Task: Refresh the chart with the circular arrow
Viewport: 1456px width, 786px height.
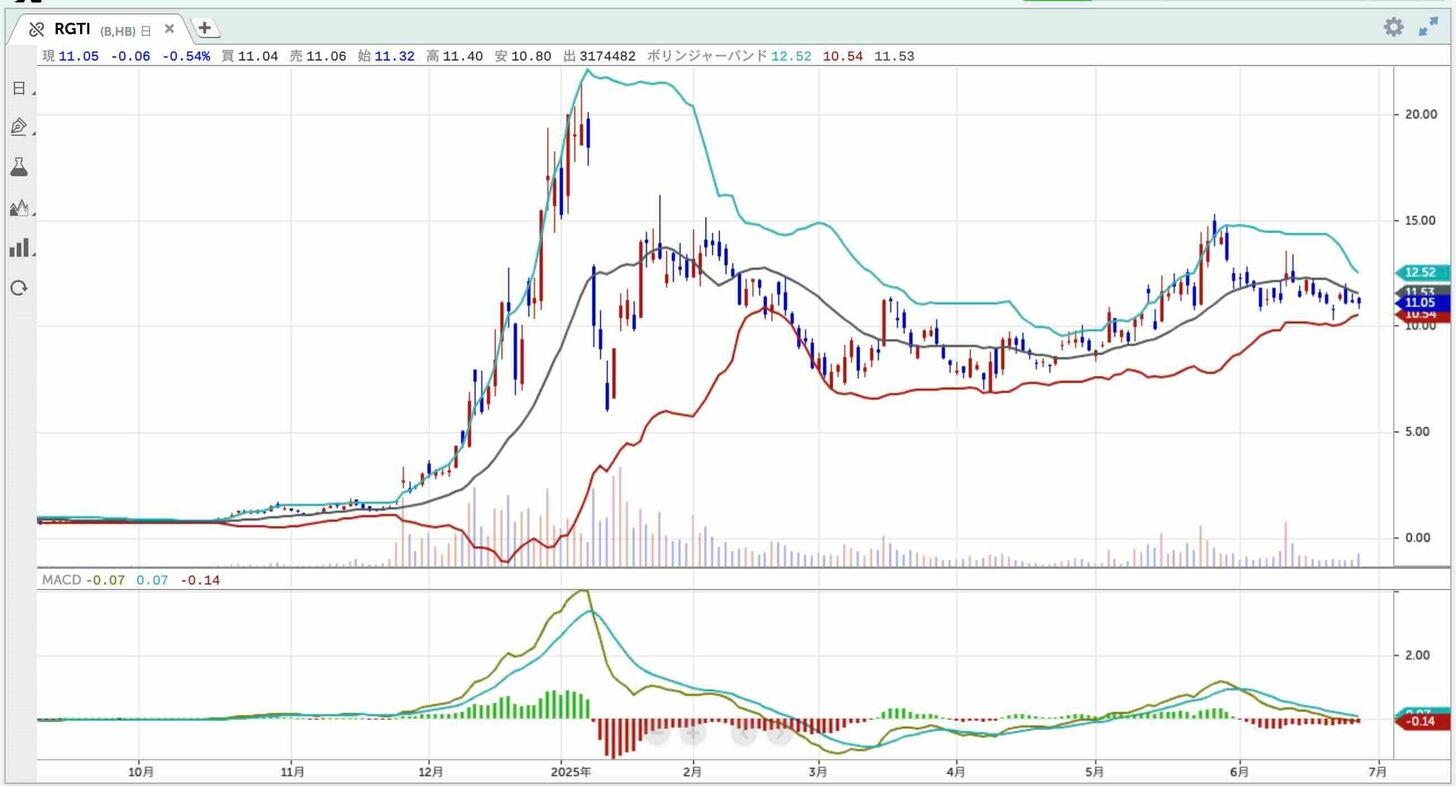Action: tap(19, 288)
